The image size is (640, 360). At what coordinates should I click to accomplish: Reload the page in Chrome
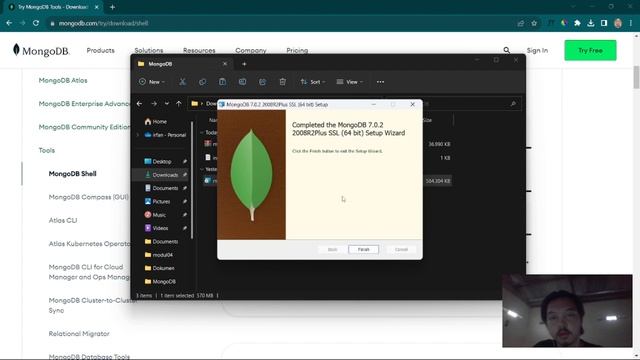(36, 23)
